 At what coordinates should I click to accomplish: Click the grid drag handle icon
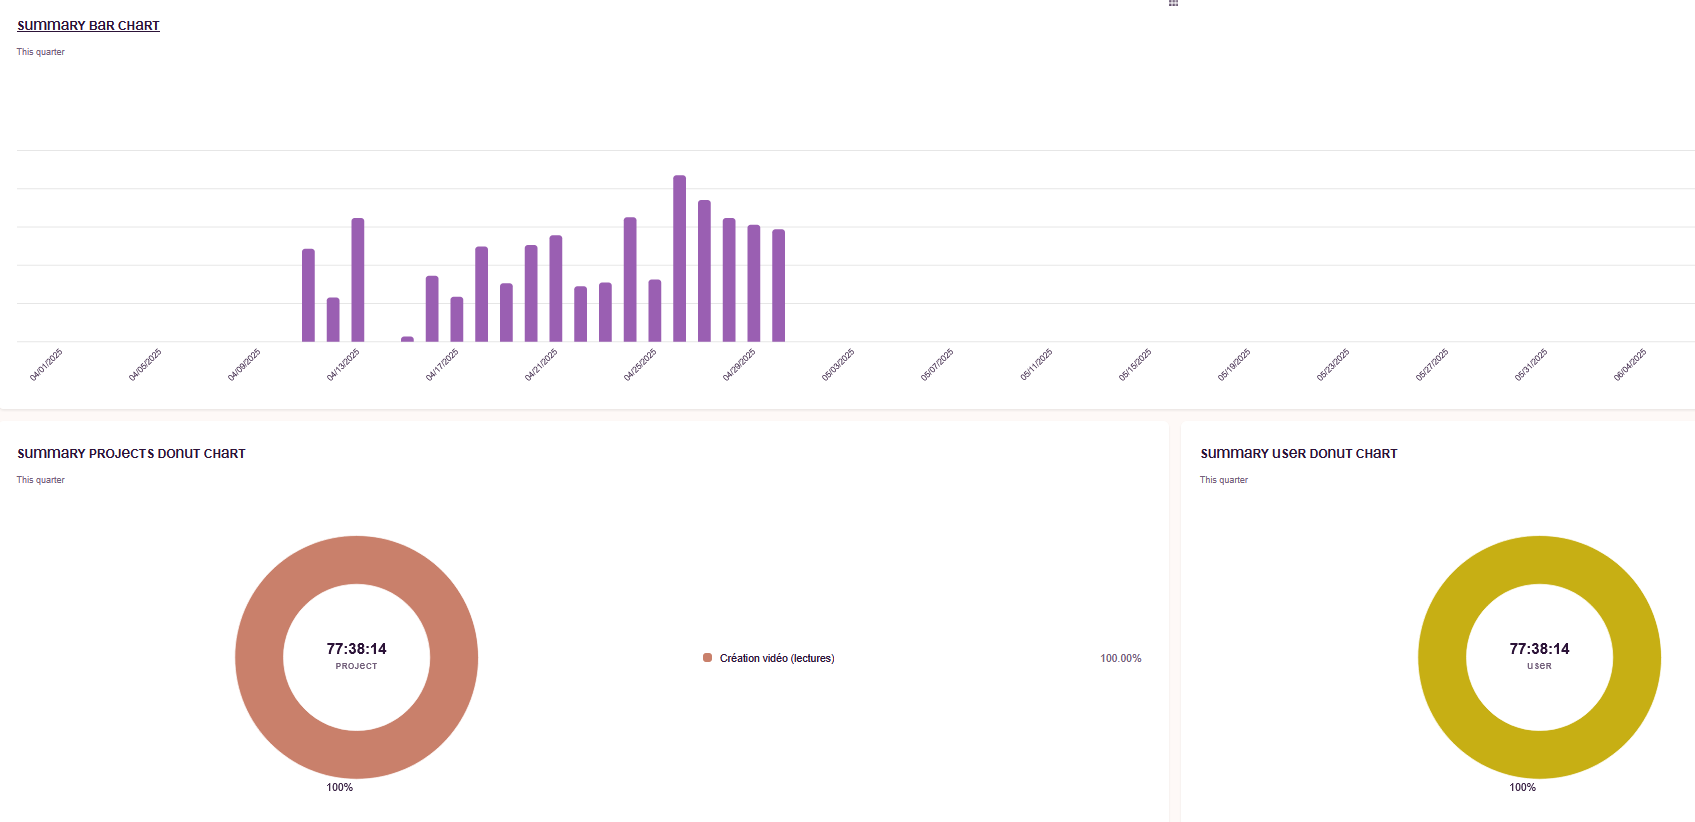point(1173,3)
